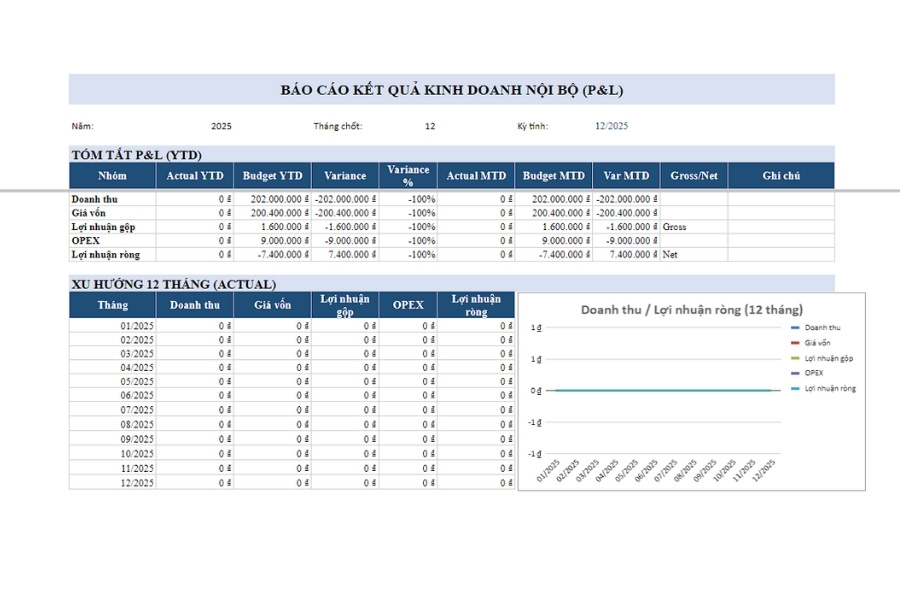The height and width of the screenshot is (600, 900).
Task: Click the 'Gross/Net' column header
Action: click(694, 176)
